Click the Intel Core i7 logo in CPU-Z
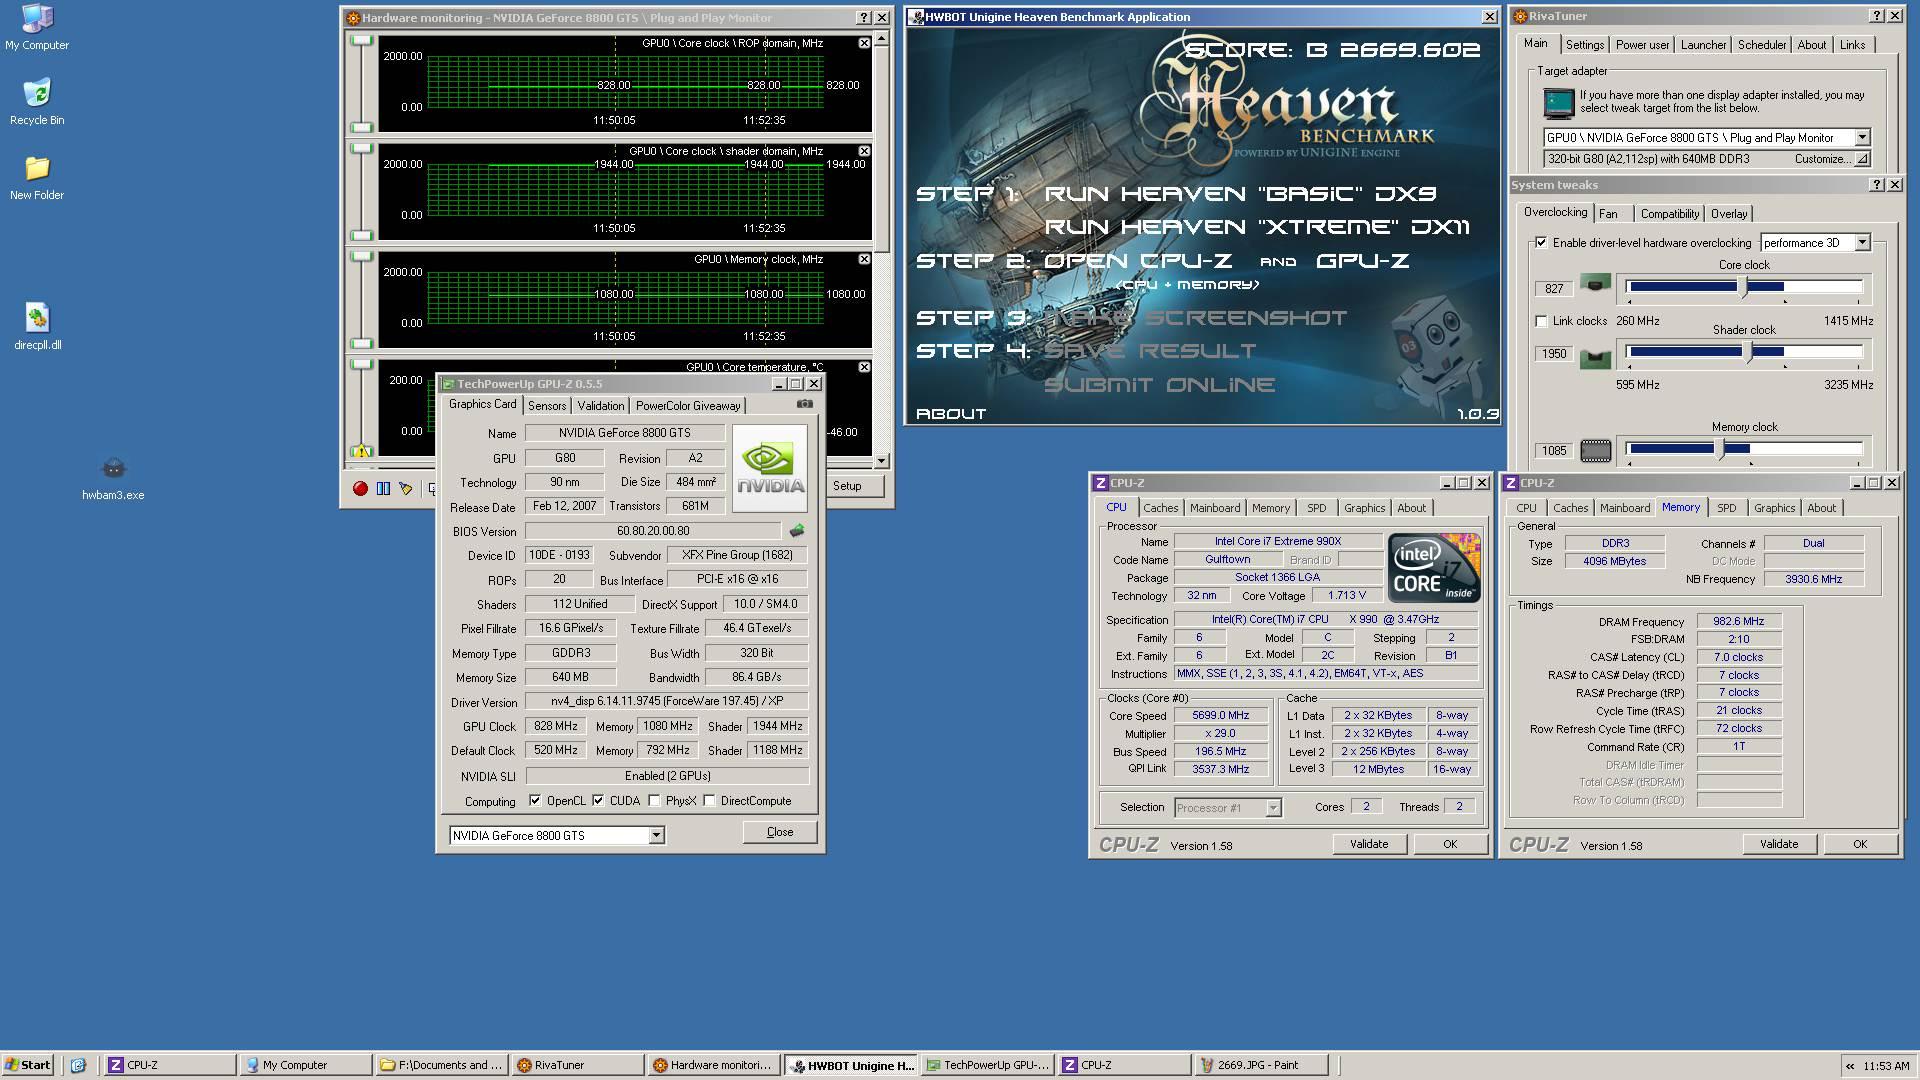This screenshot has height=1080, width=1920. pos(1433,568)
